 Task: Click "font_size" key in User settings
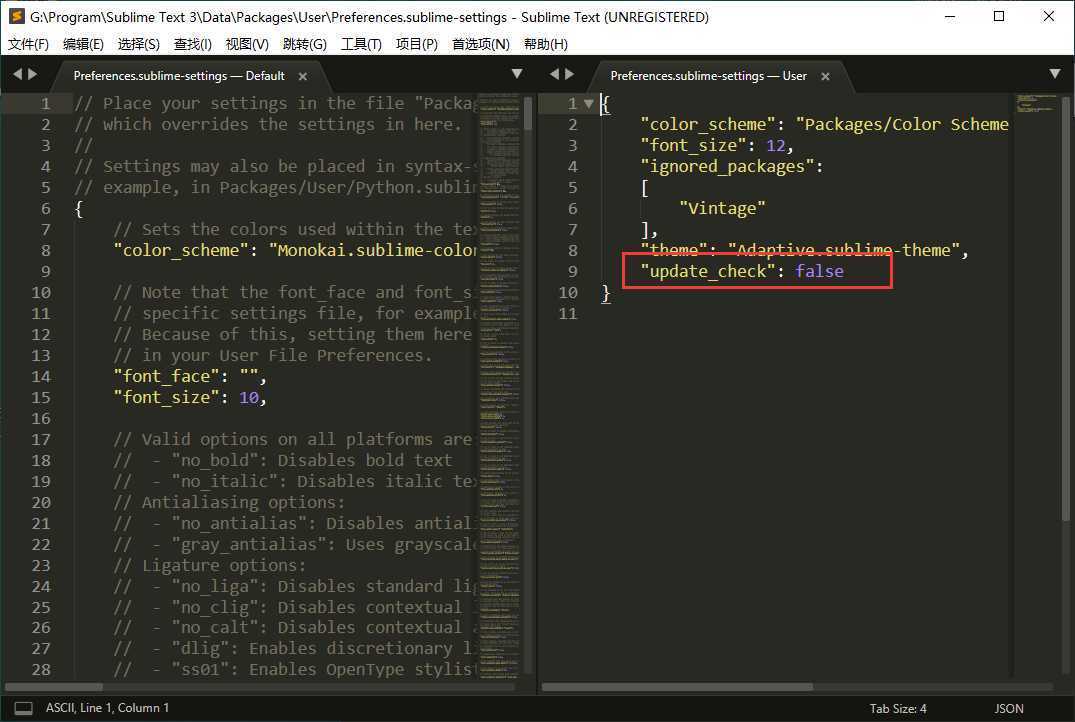[693, 145]
